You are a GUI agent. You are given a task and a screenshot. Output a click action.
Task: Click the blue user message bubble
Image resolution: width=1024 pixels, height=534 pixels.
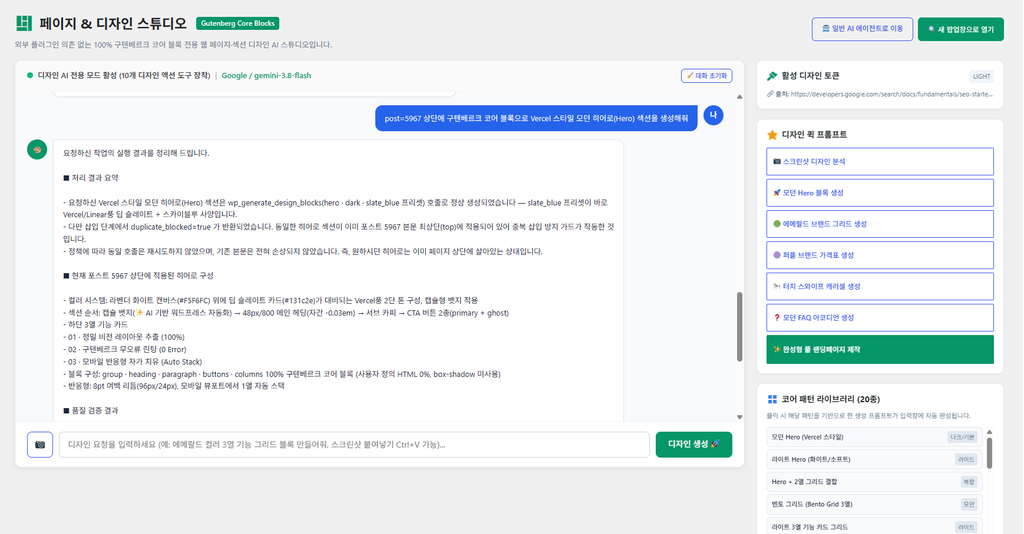(536, 118)
